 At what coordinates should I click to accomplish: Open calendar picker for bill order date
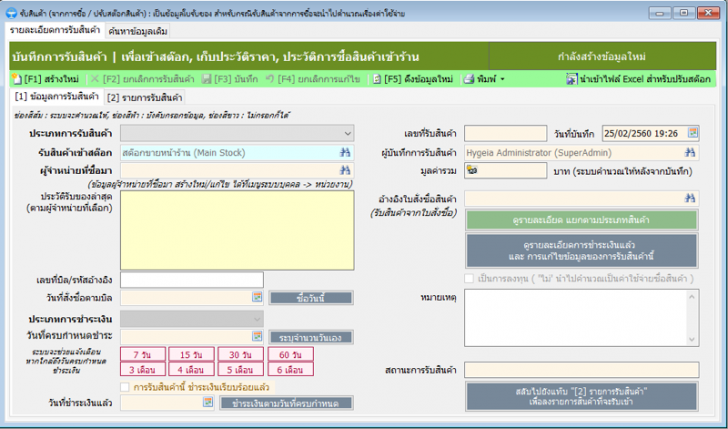(257, 297)
